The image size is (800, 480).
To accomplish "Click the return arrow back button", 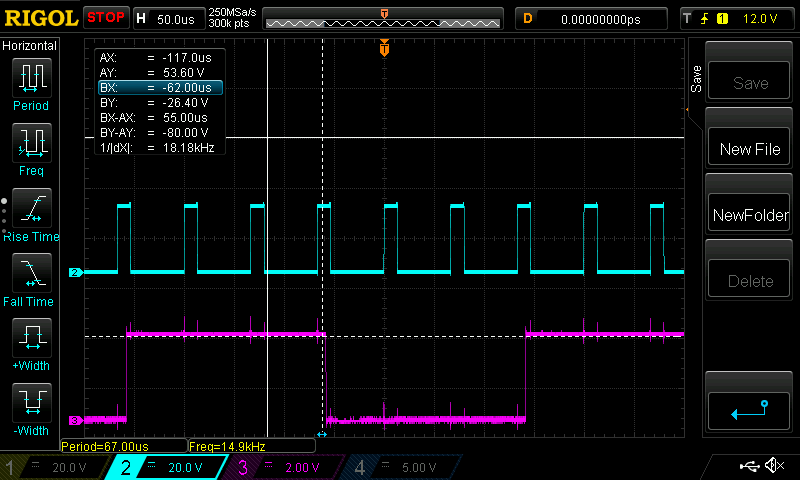I will 750,410.
